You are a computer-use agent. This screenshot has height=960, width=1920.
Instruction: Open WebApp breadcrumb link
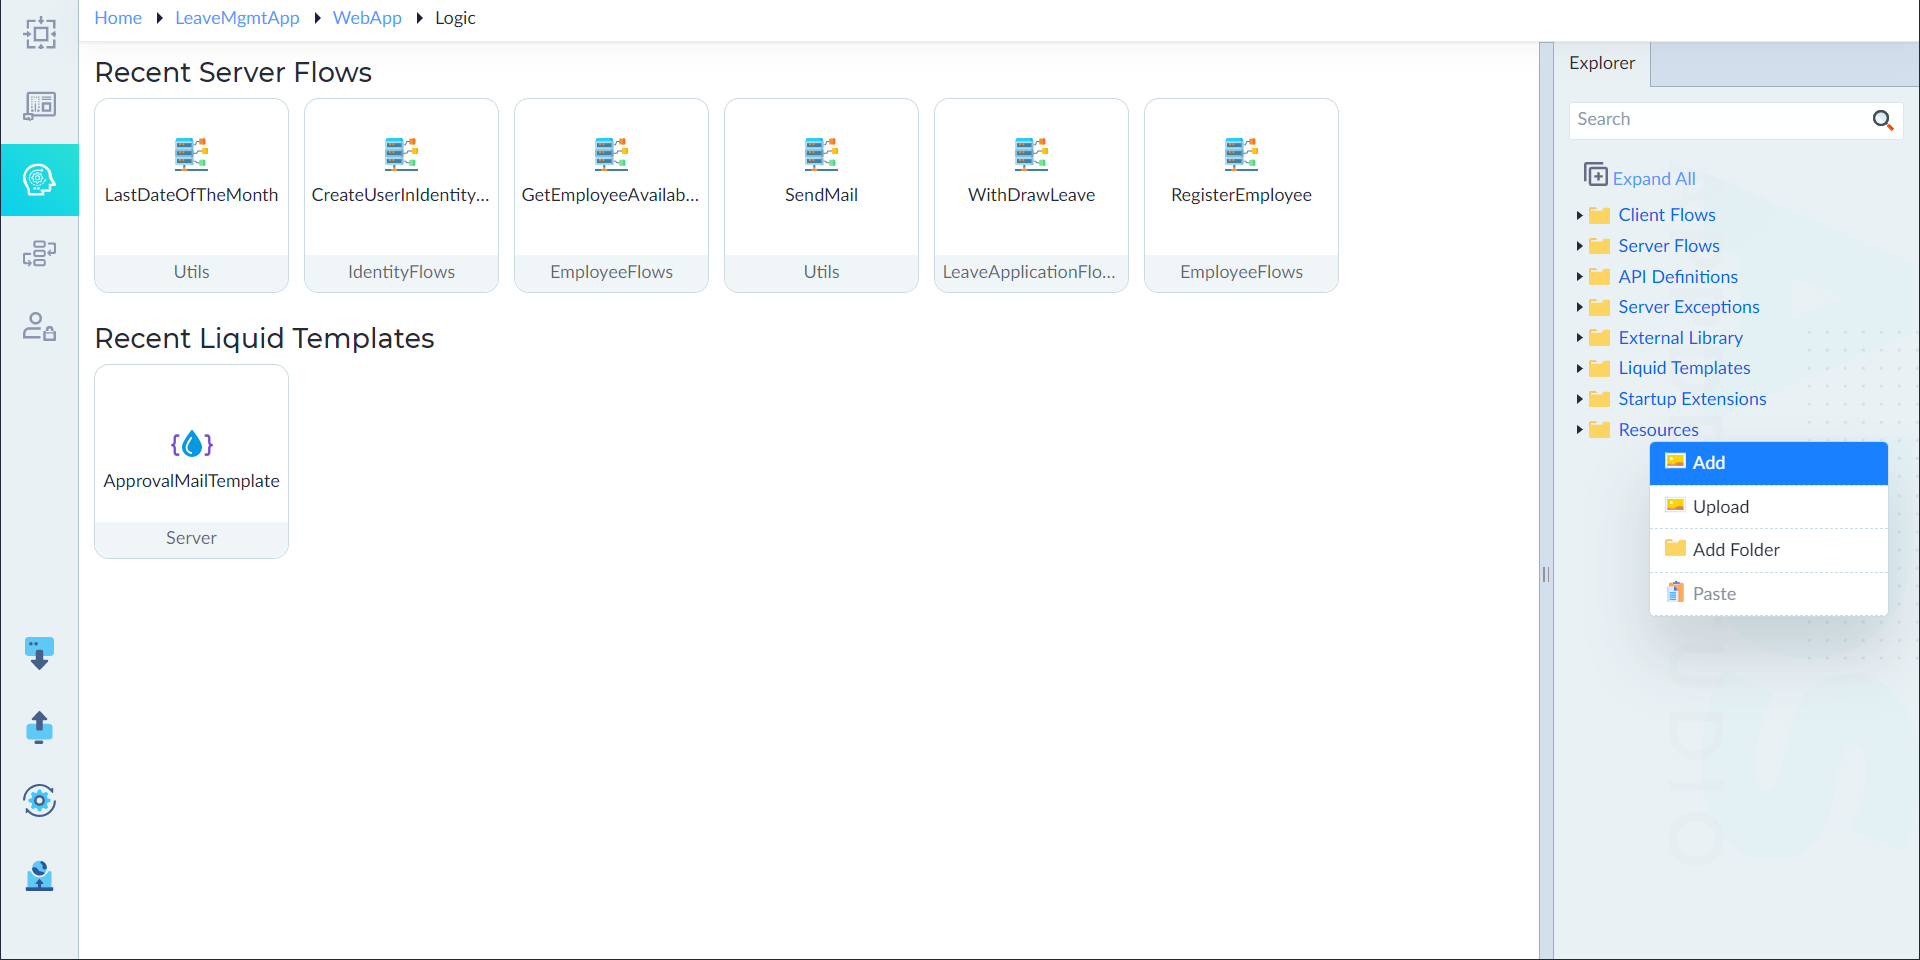tap(367, 18)
